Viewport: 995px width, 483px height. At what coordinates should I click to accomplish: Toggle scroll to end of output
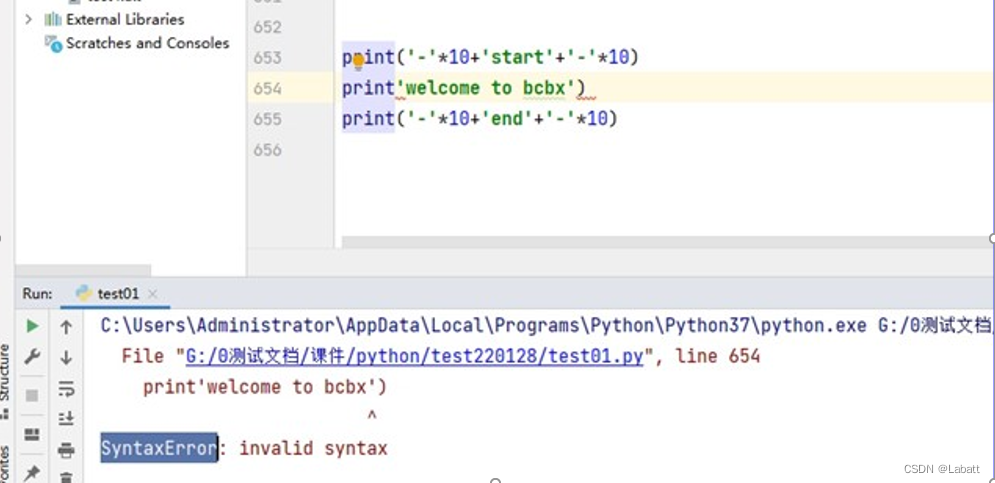pyautogui.click(x=66, y=418)
